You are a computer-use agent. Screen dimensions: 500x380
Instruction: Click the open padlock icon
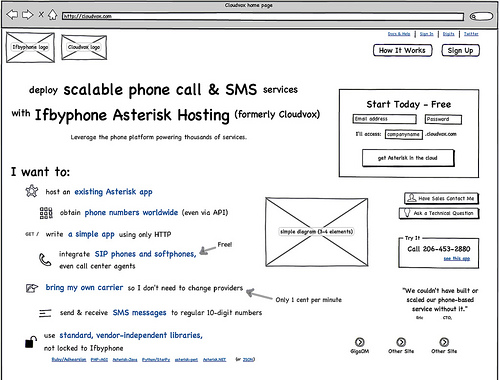pyautogui.click(x=31, y=342)
